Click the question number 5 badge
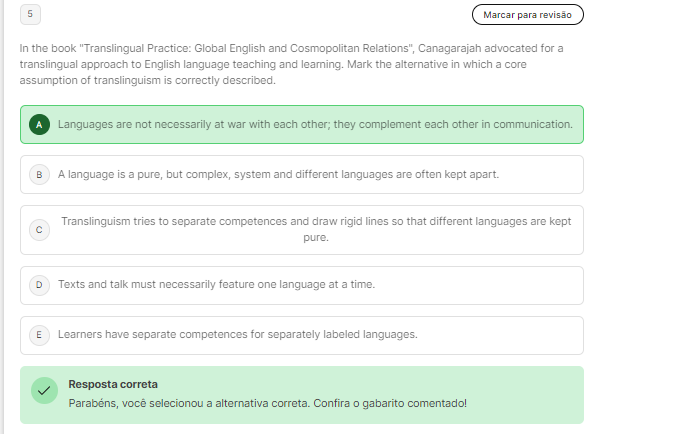The height and width of the screenshot is (434, 695). tap(30, 14)
